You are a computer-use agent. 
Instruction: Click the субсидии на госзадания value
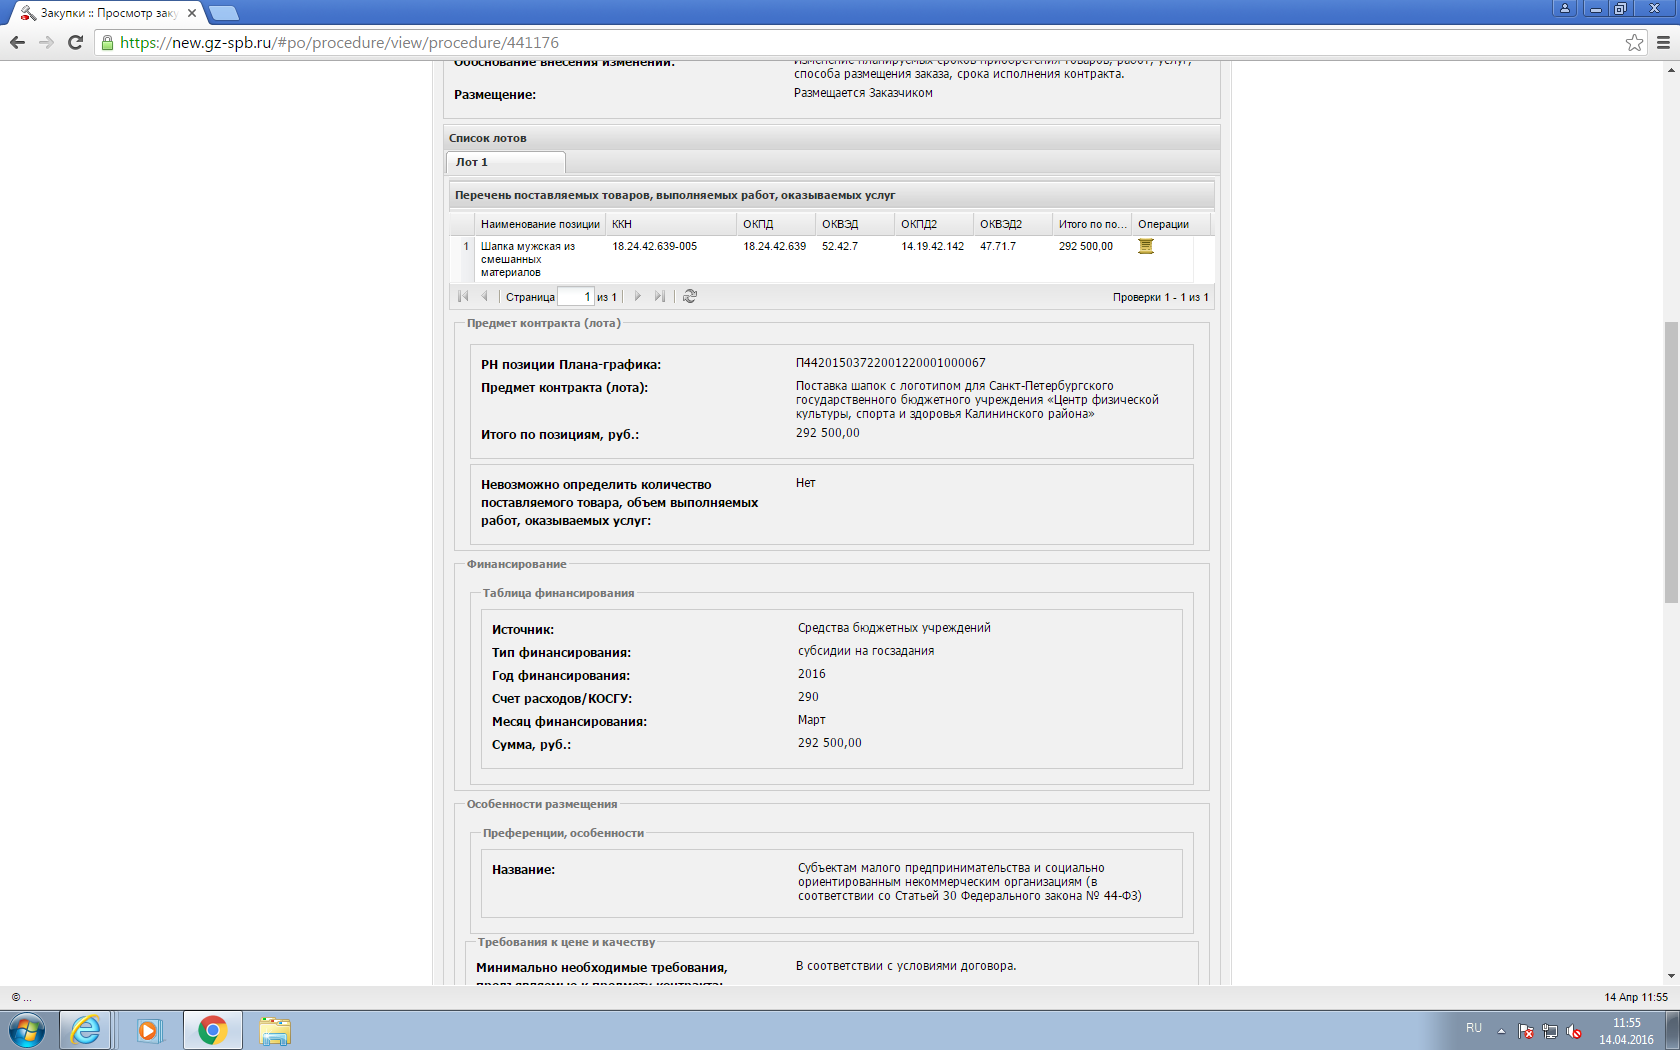click(x=866, y=651)
